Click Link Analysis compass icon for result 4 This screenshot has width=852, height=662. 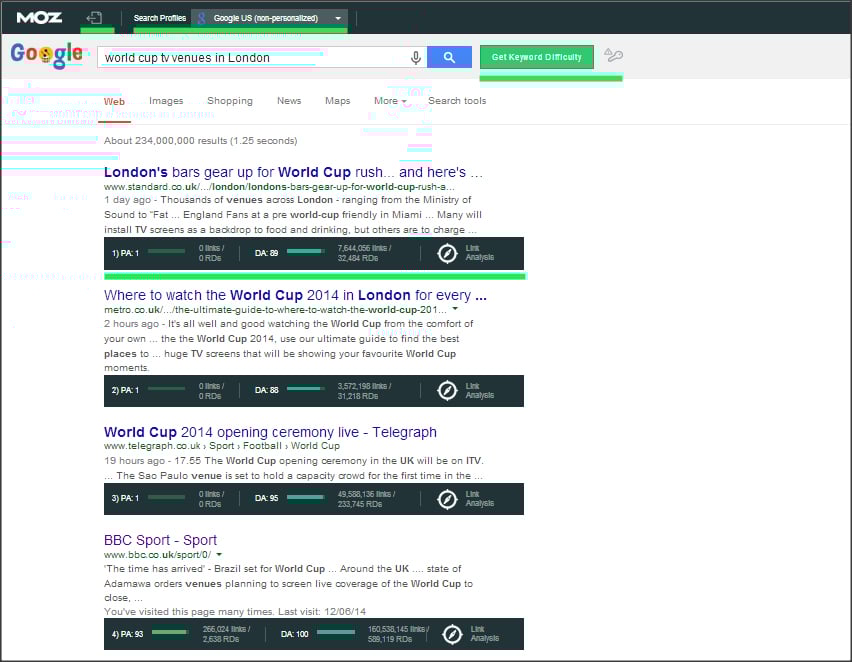pyautogui.click(x=452, y=634)
